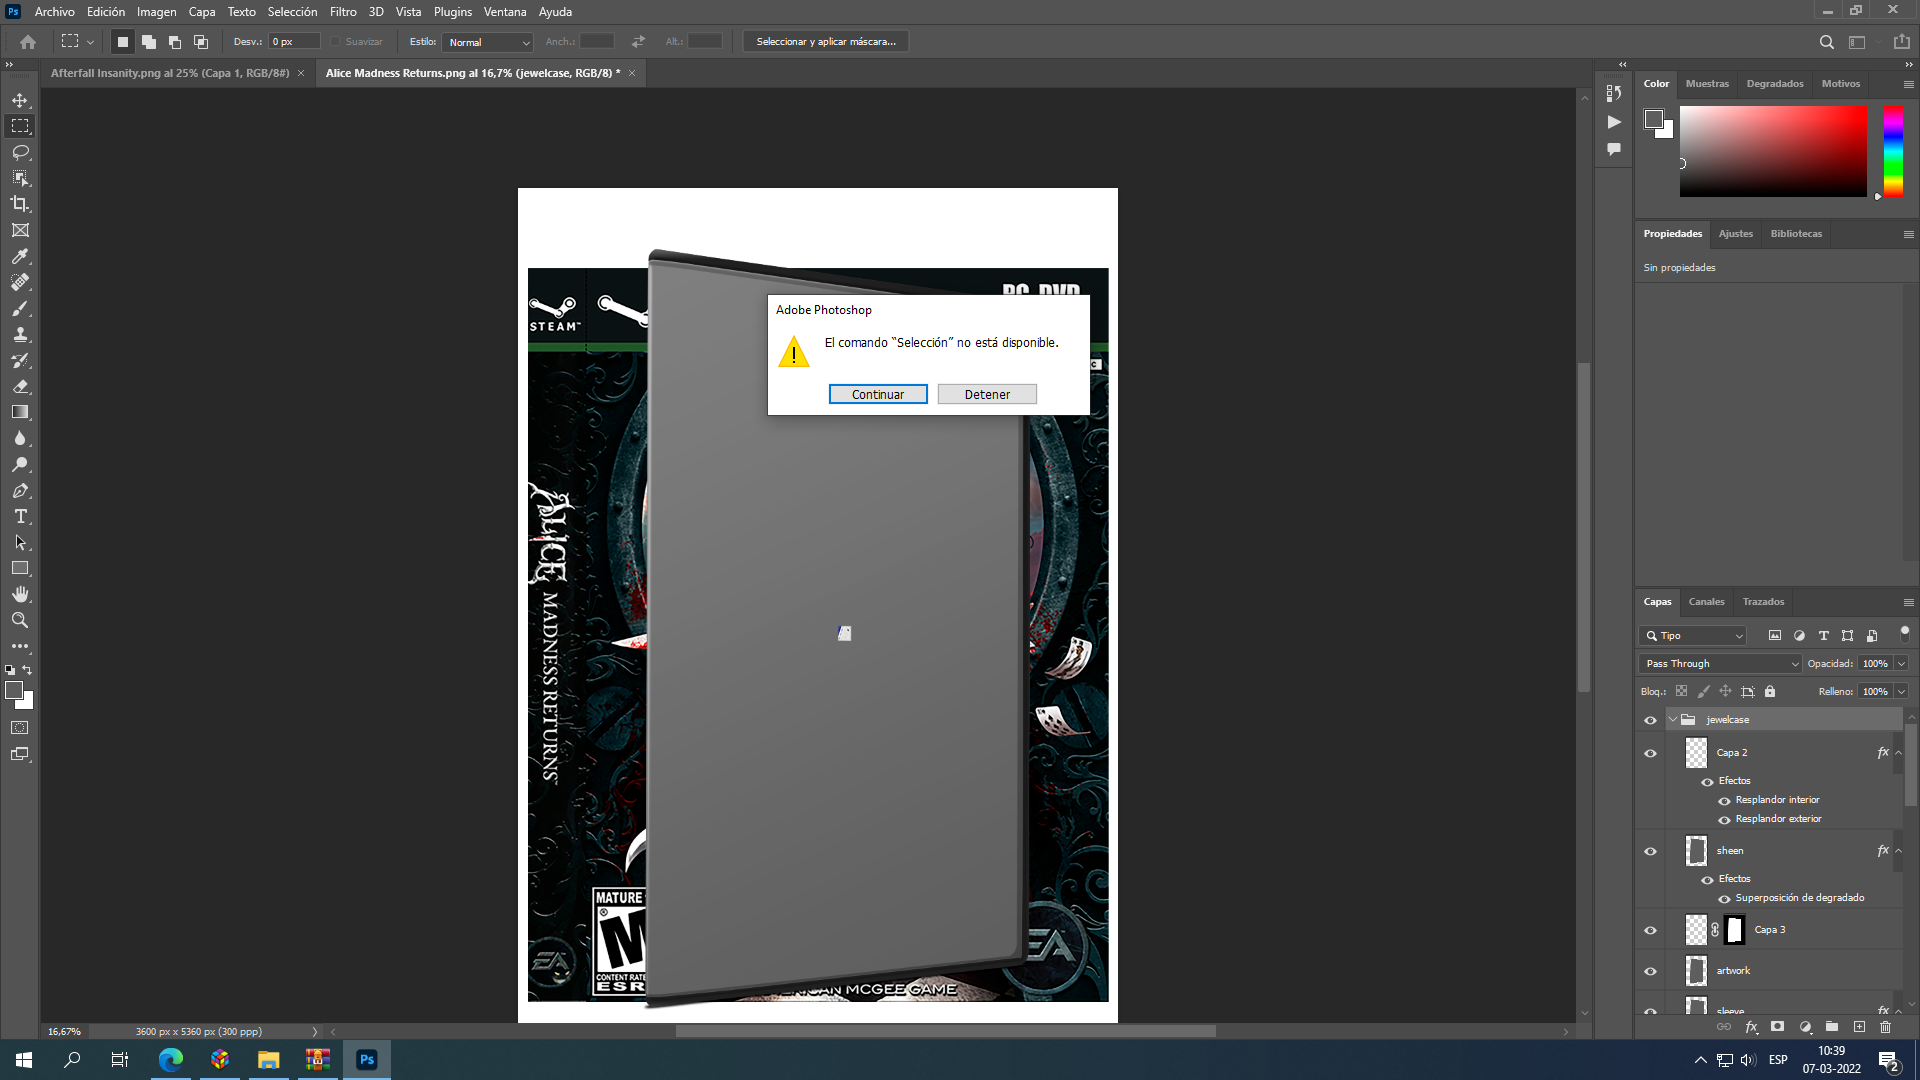Click the delete layer trash icon
The width and height of the screenshot is (1920, 1080).
pos(1886,1027)
